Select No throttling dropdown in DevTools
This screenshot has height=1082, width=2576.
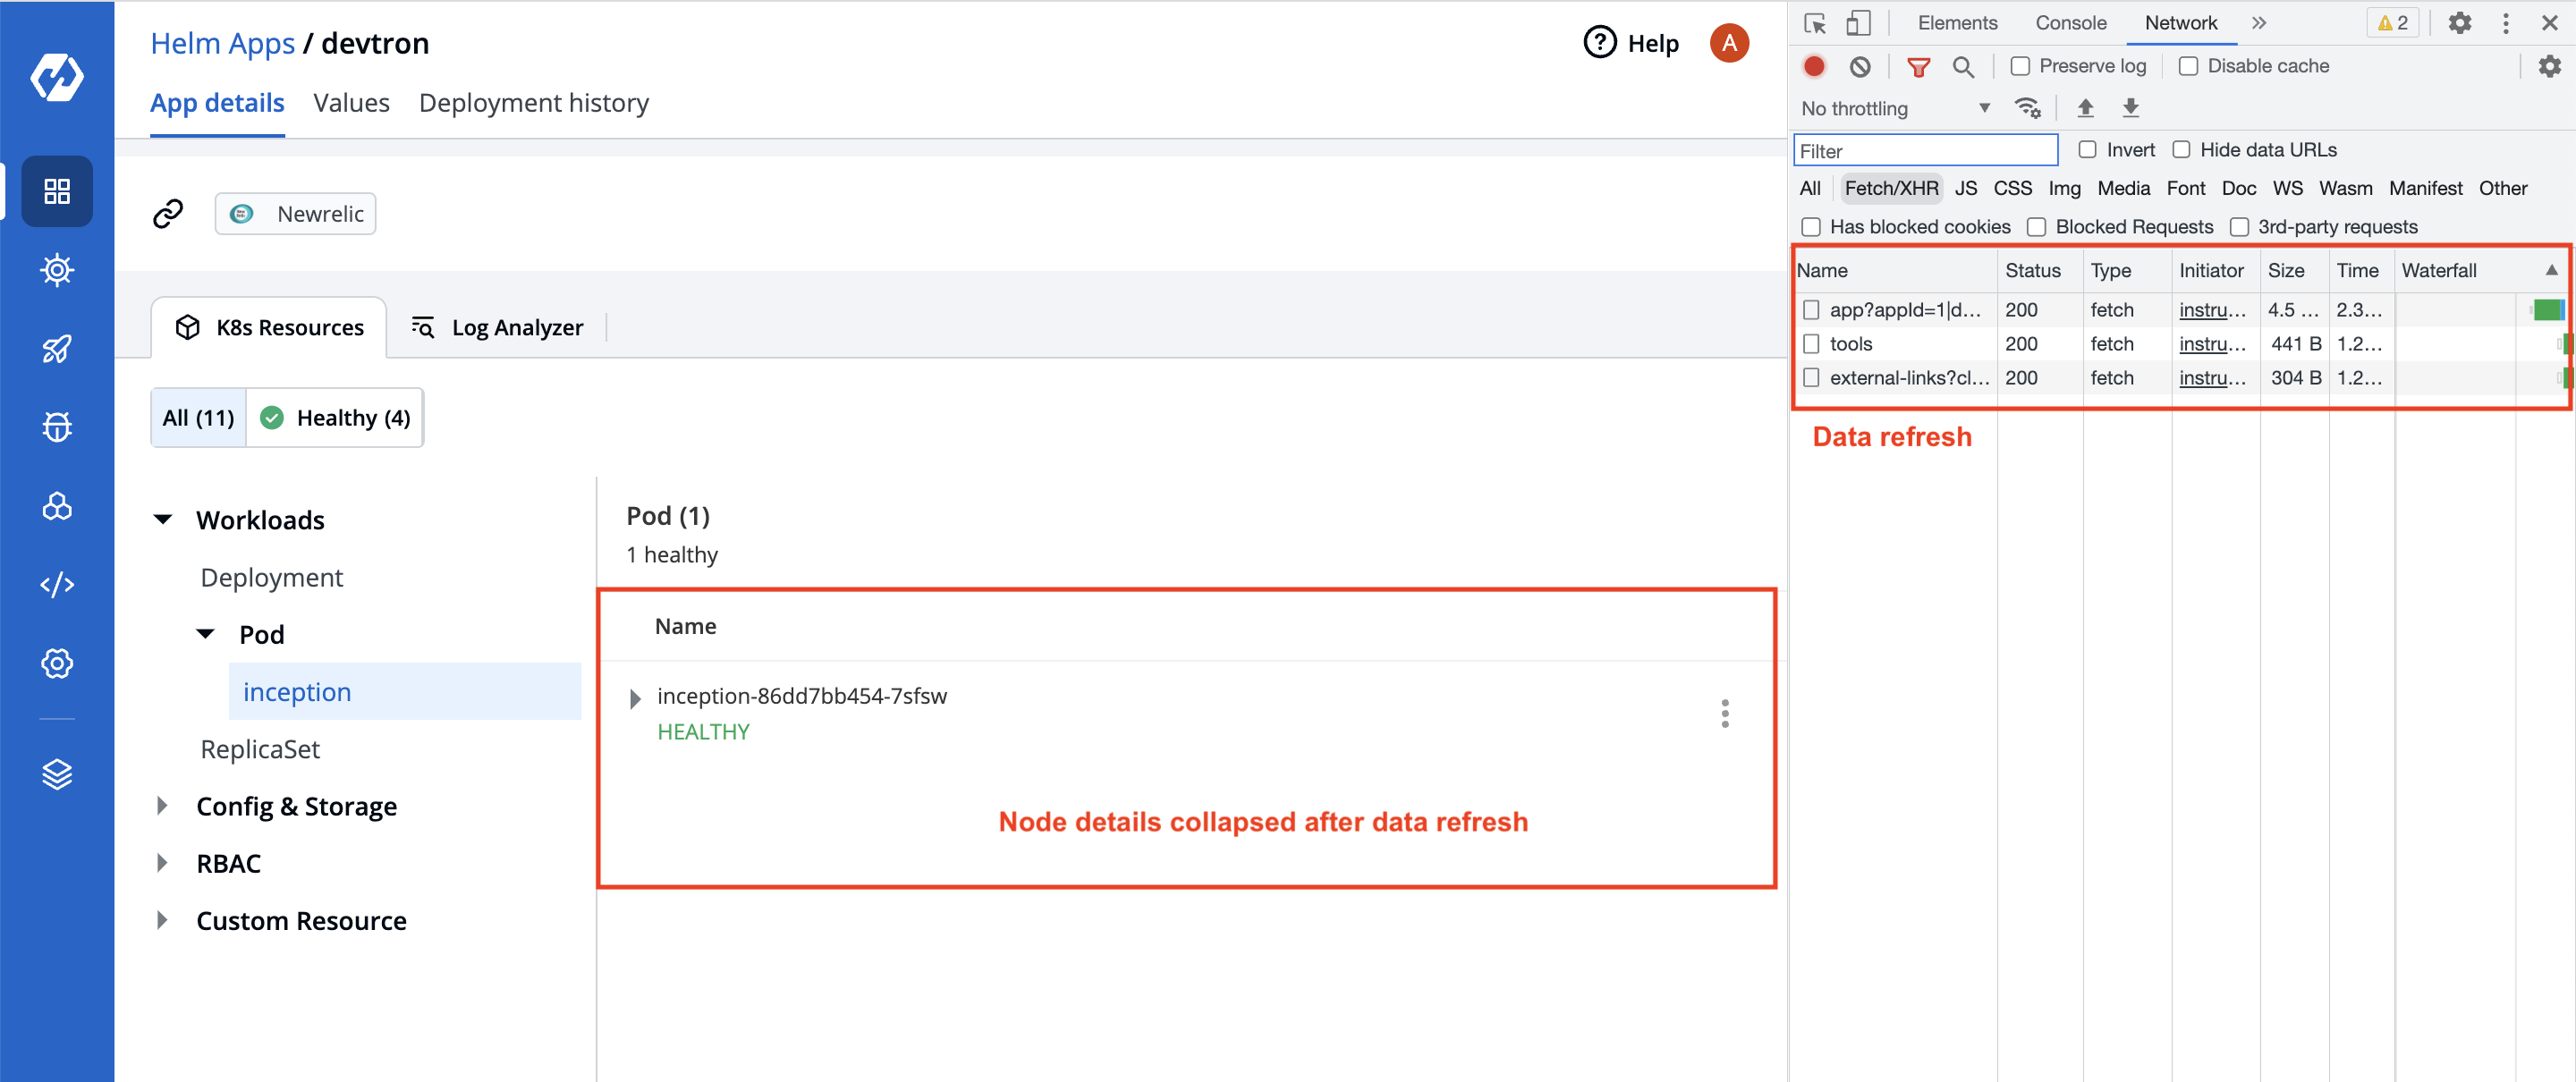1889,106
